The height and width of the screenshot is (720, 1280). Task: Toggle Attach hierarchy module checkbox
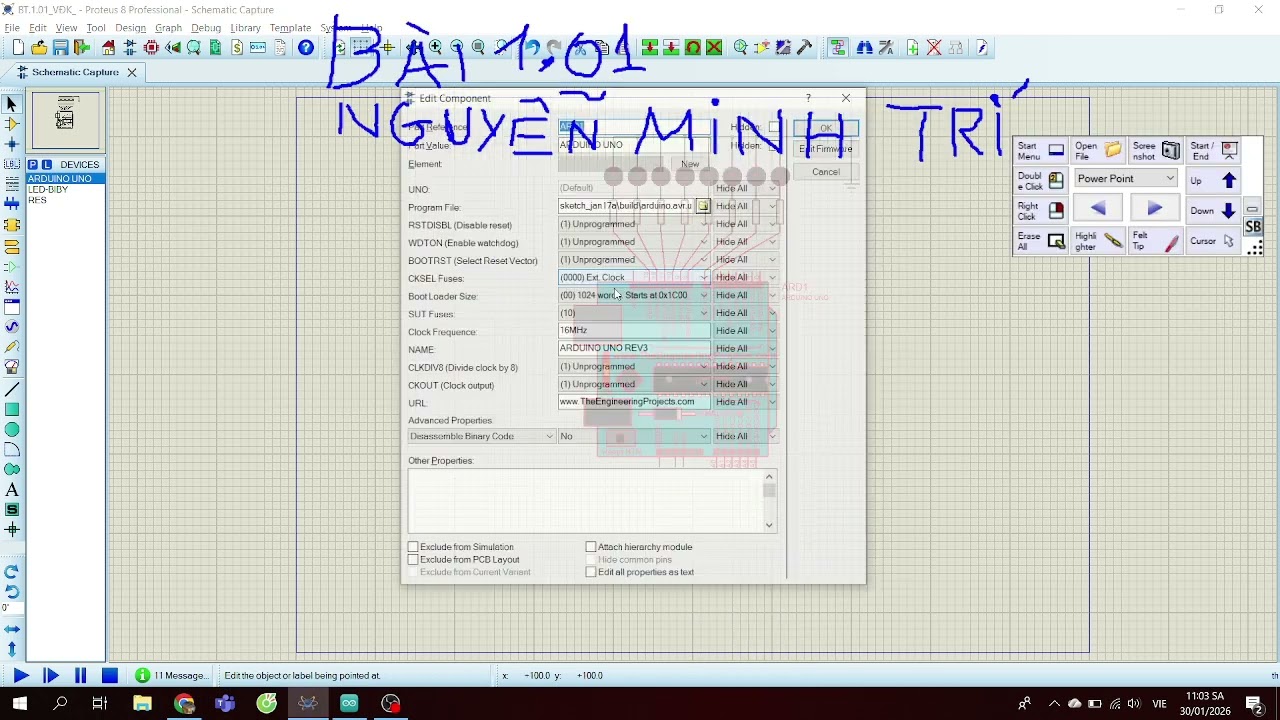click(591, 547)
